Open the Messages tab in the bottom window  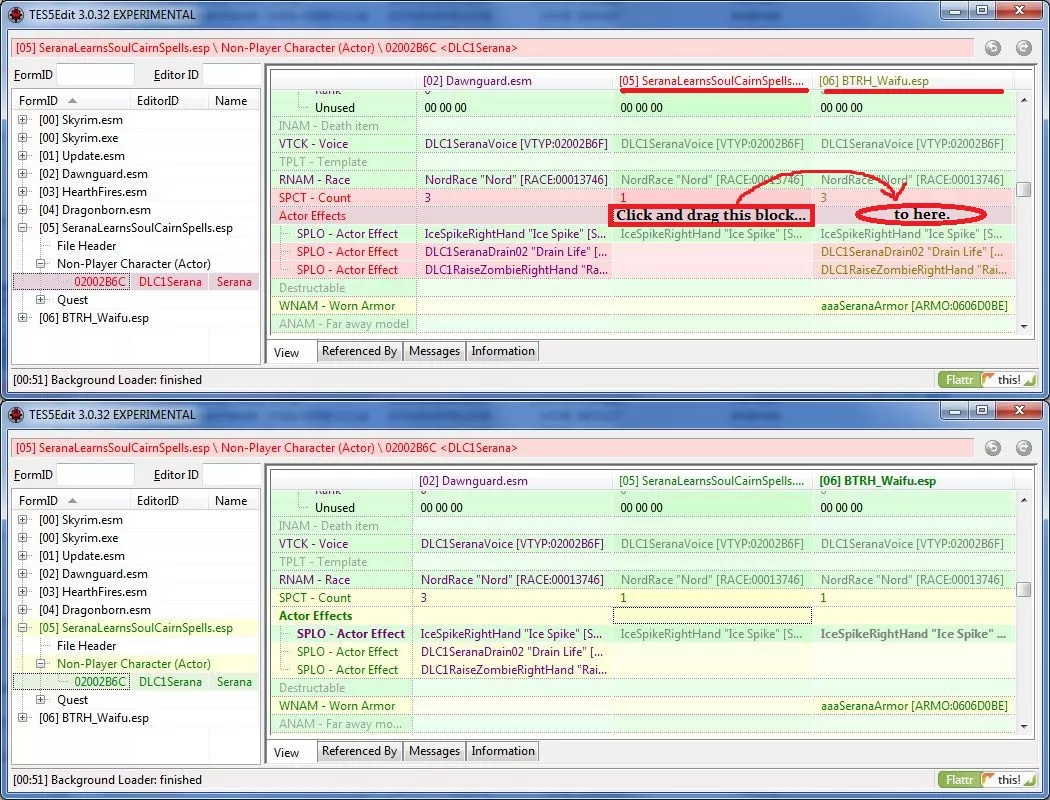(435, 751)
